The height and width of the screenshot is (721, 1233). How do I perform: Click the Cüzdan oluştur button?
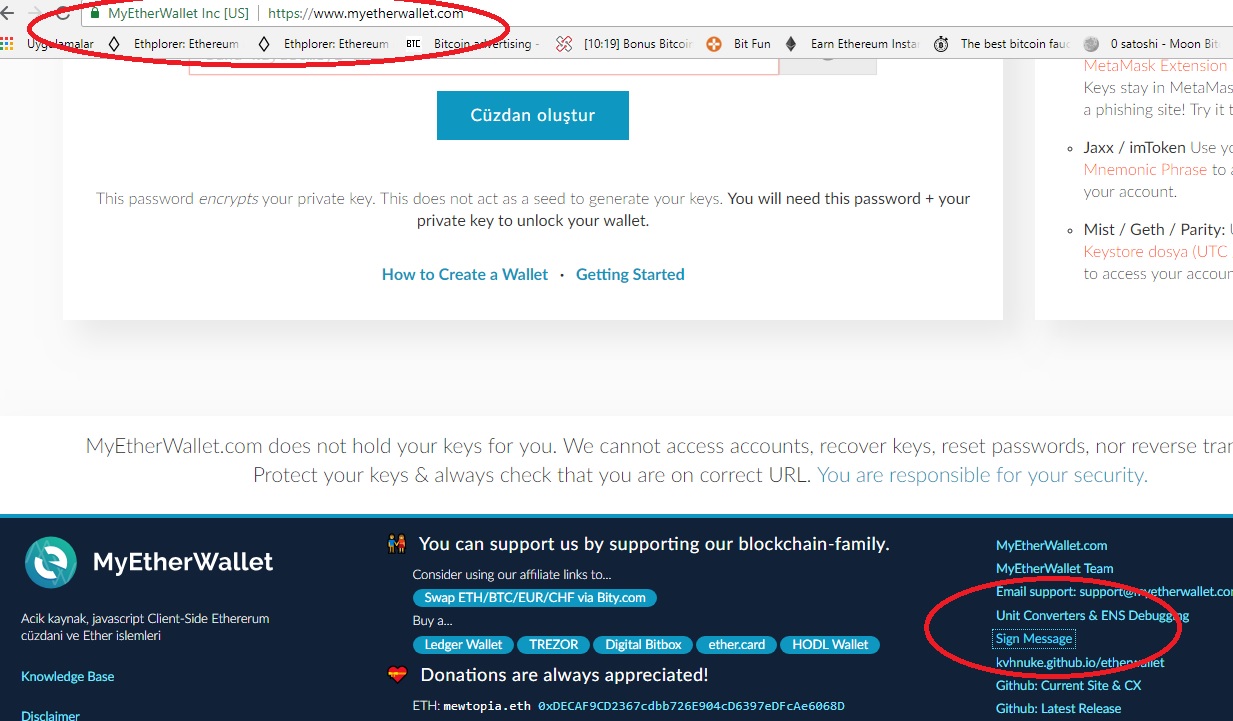(x=533, y=115)
